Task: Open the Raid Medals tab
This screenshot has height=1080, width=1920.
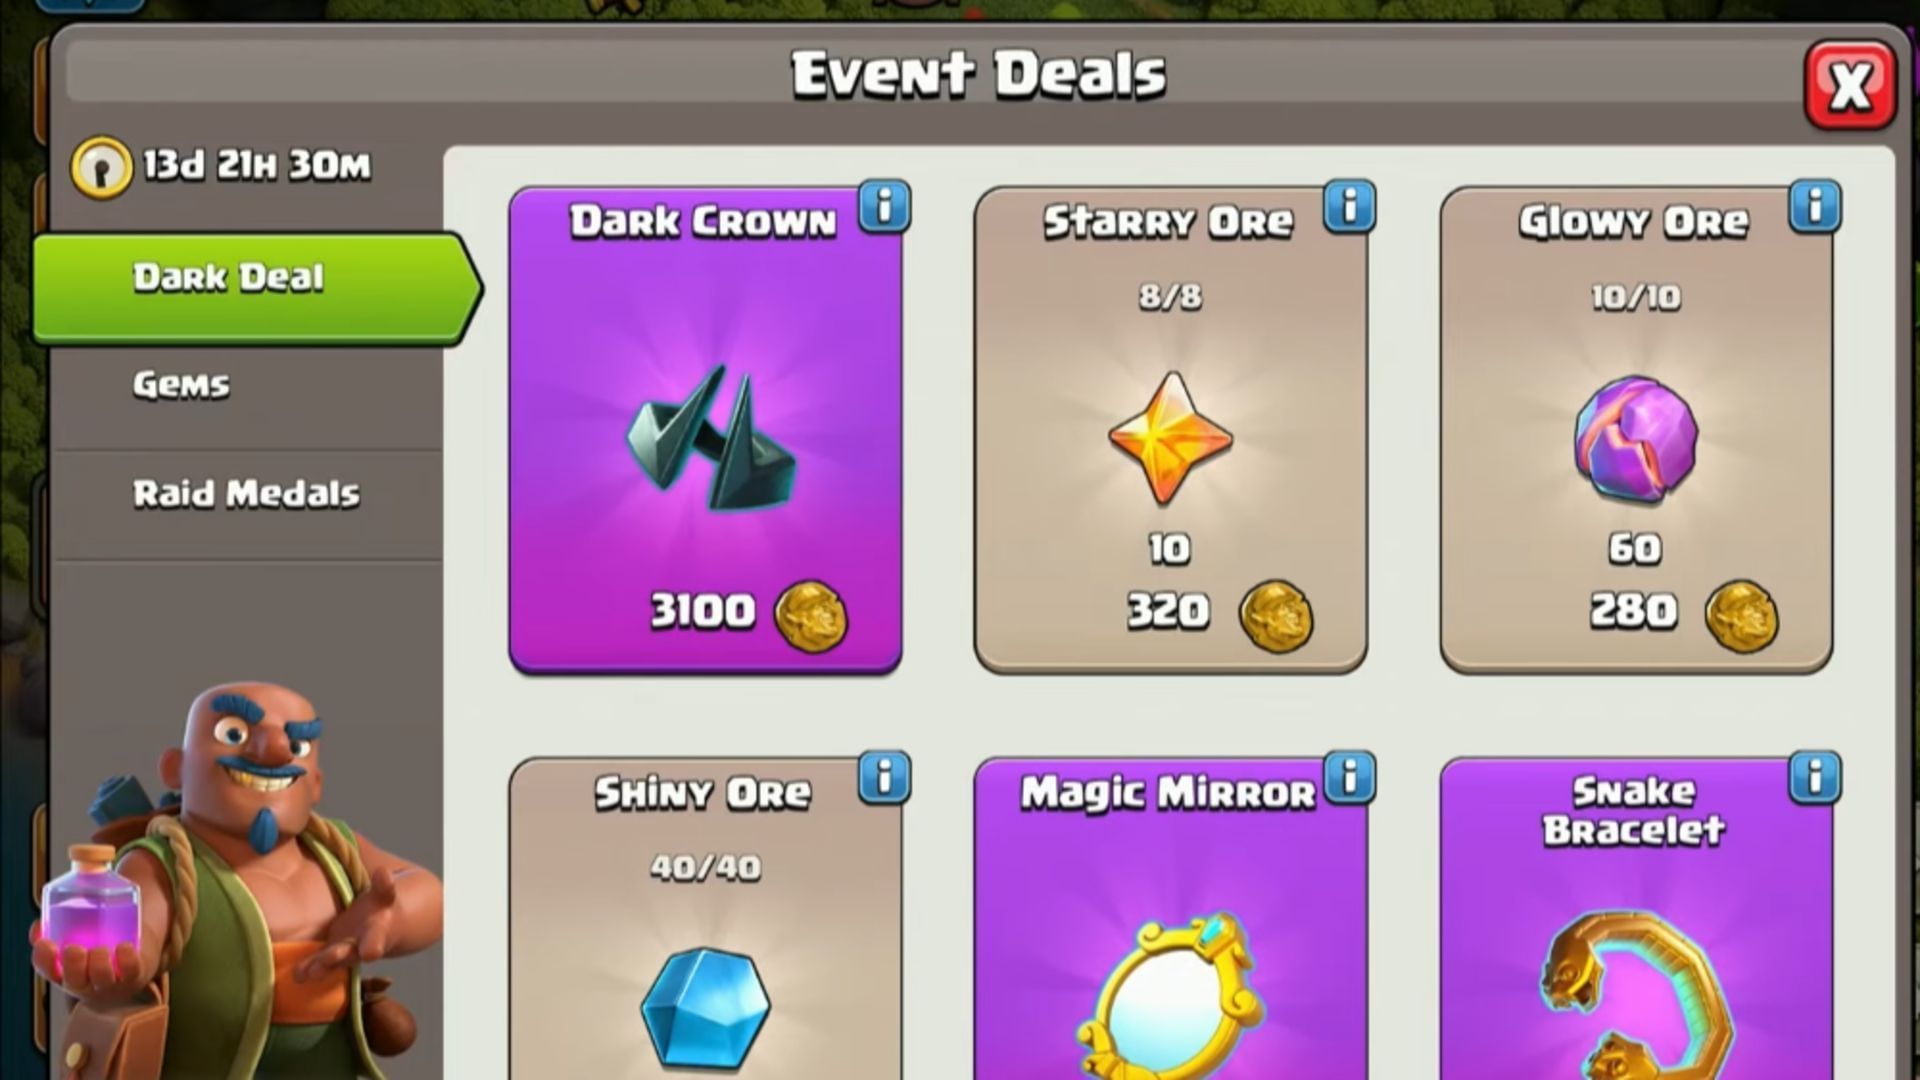Action: [x=247, y=494]
